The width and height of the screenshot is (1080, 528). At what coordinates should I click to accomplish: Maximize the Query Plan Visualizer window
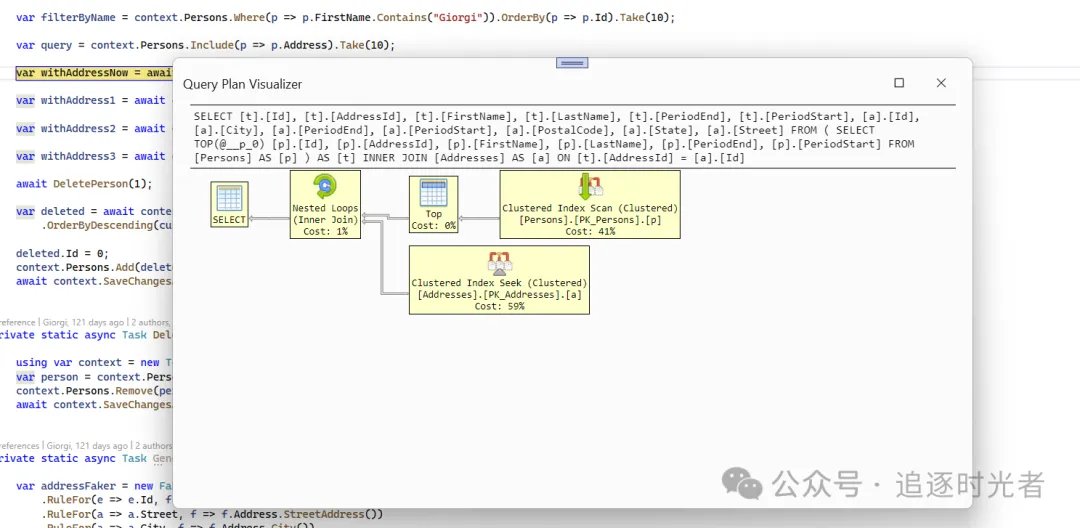coord(899,83)
